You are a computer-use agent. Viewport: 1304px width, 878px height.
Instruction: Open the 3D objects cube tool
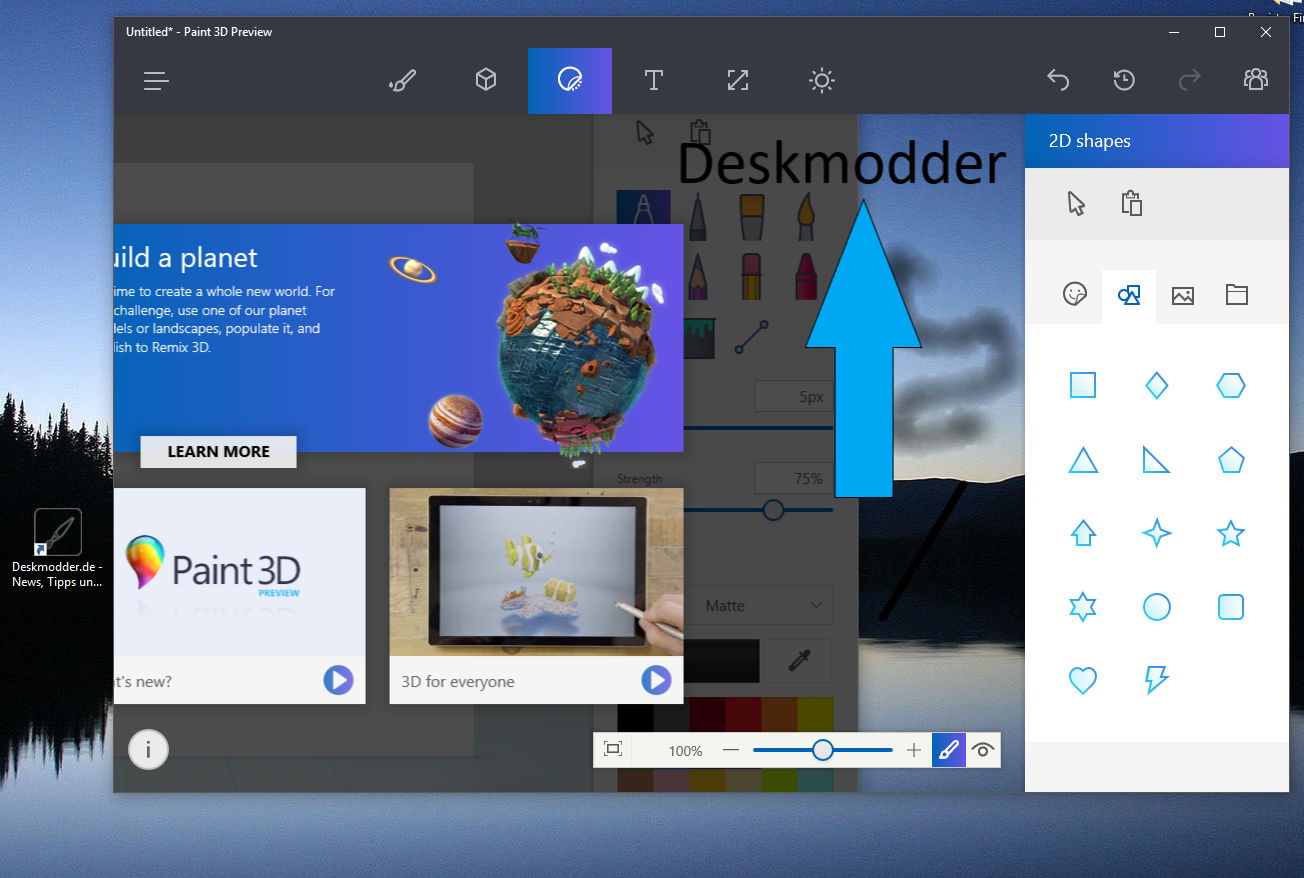point(486,80)
